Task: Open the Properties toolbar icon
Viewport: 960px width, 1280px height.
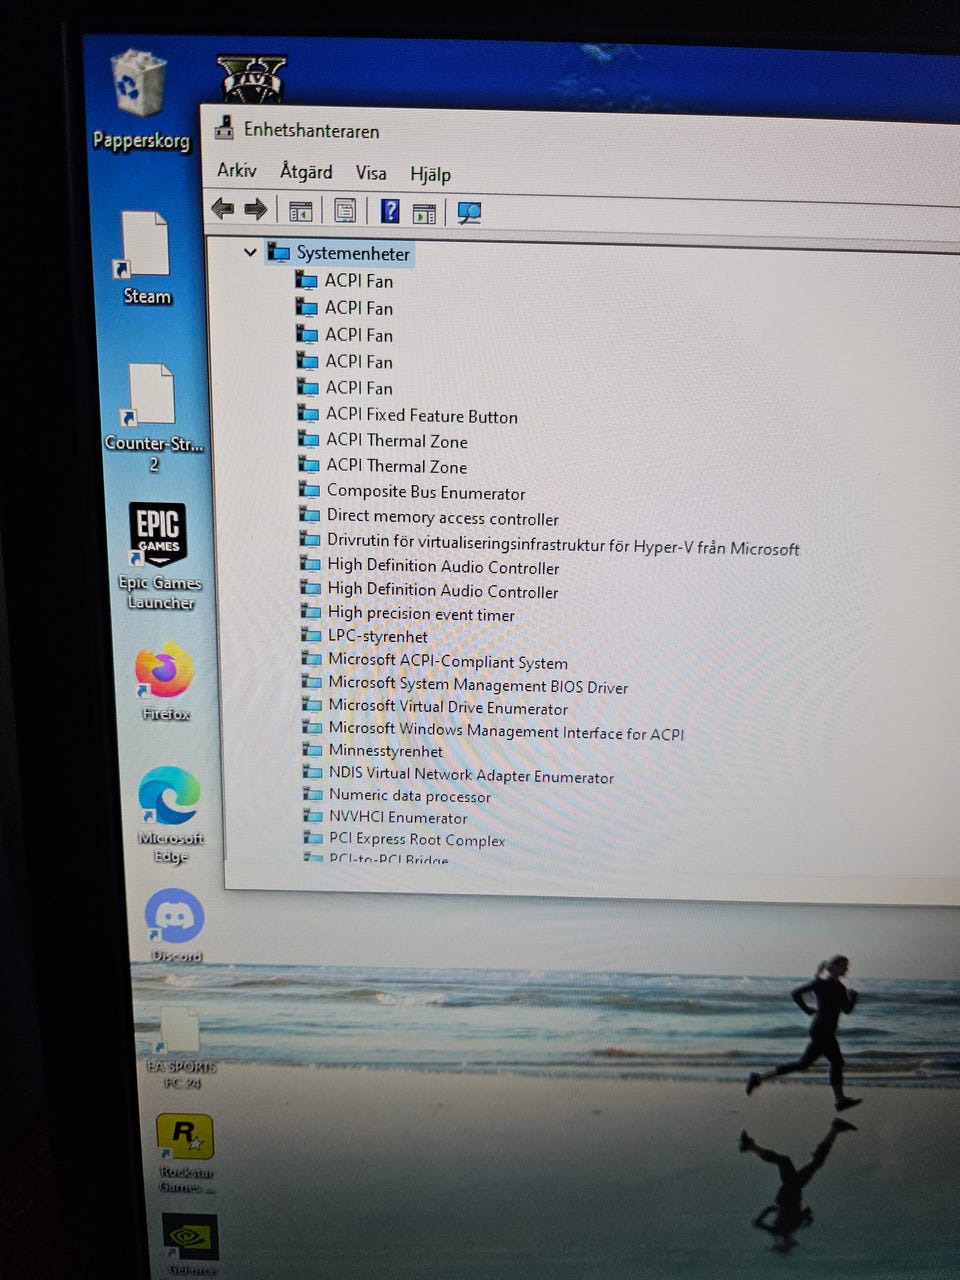Action: (x=345, y=211)
